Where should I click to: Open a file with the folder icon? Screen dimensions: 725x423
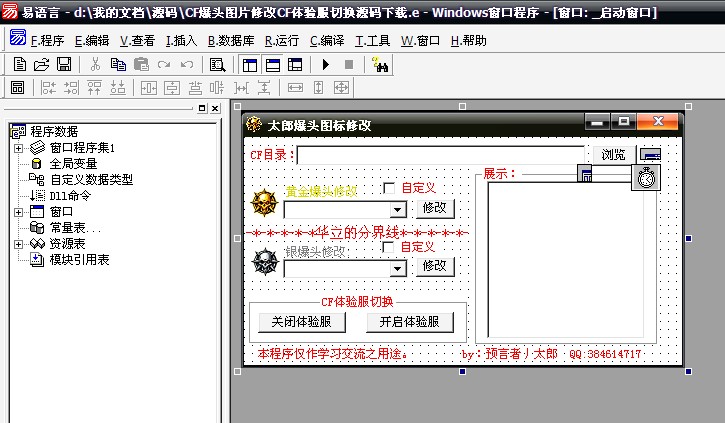(x=42, y=64)
